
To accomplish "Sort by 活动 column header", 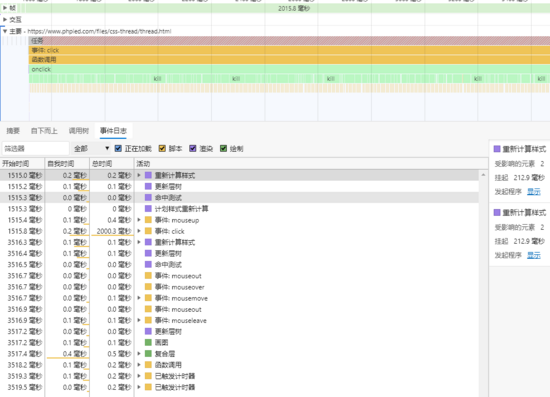I will [311, 164].
